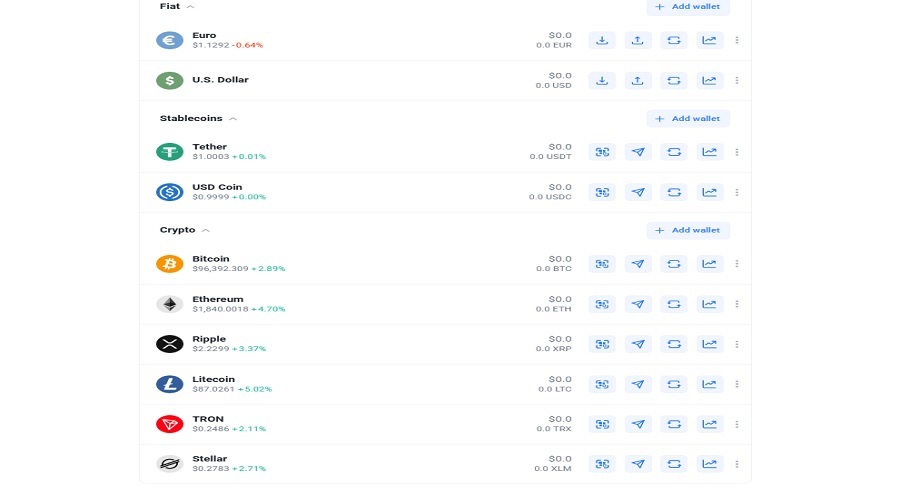Collapse the Fiat section chevron

[x=191, y=6]
